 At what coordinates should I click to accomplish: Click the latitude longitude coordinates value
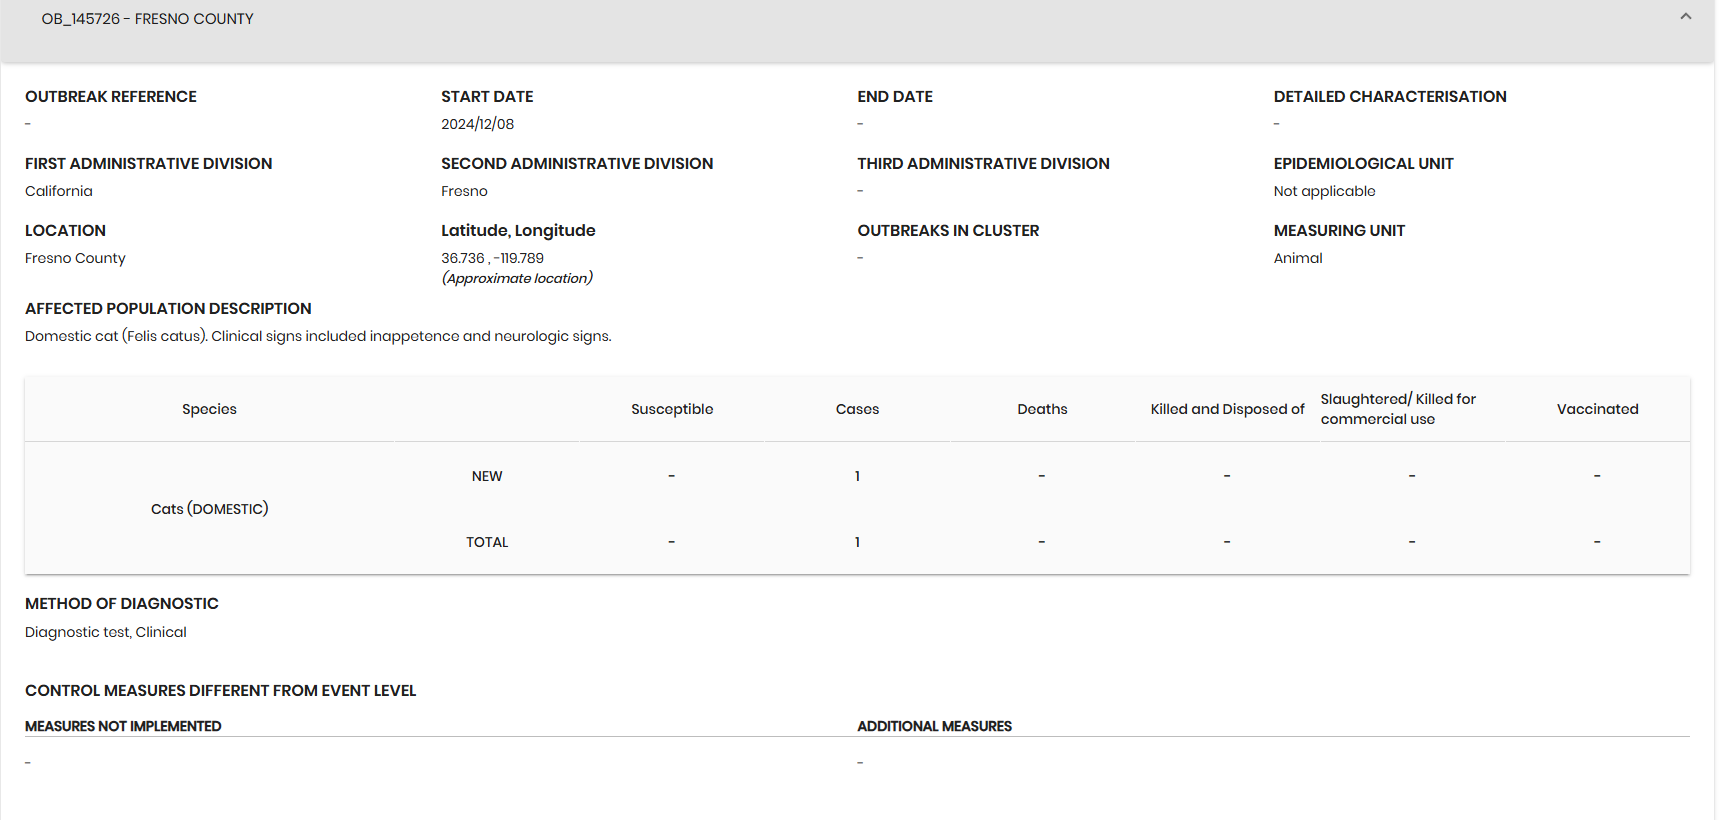pos(492,258)
